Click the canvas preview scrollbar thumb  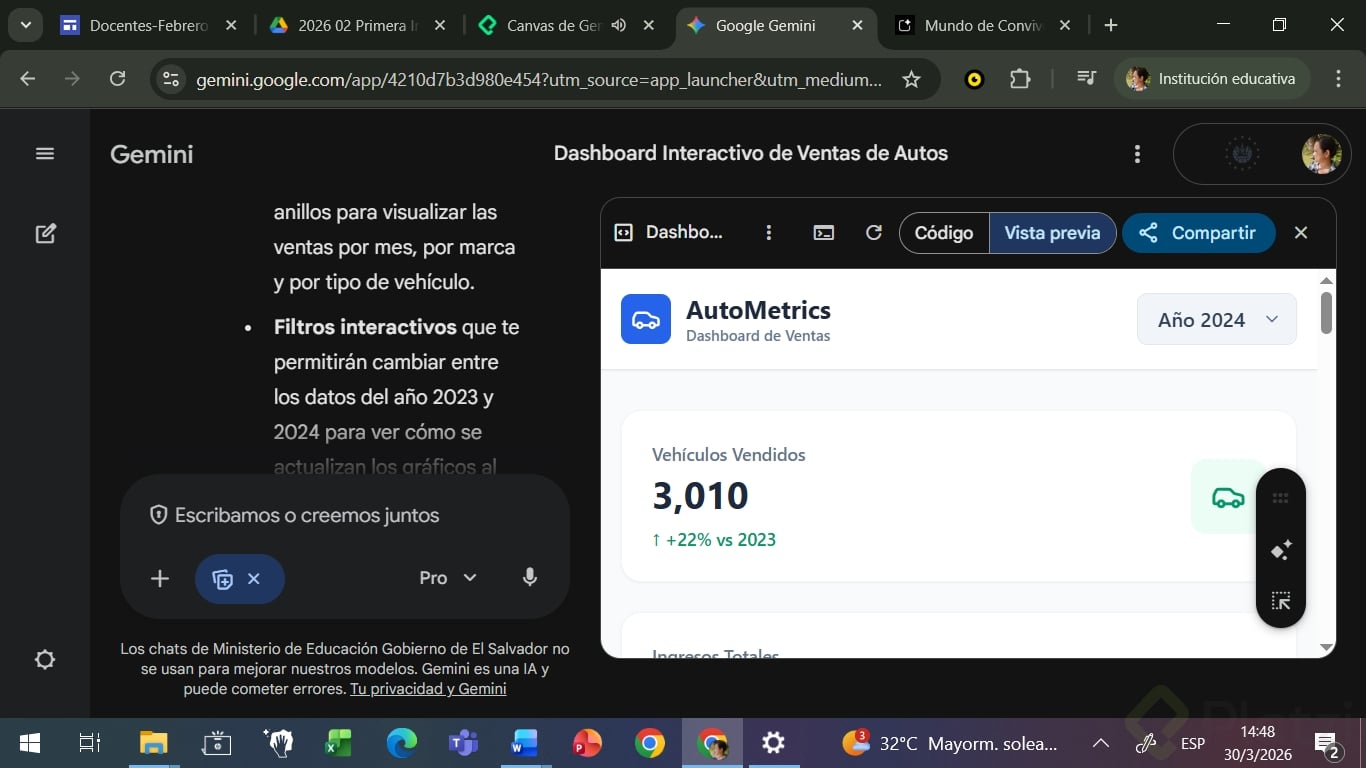pyautogui.click(x=1327, y=312)
